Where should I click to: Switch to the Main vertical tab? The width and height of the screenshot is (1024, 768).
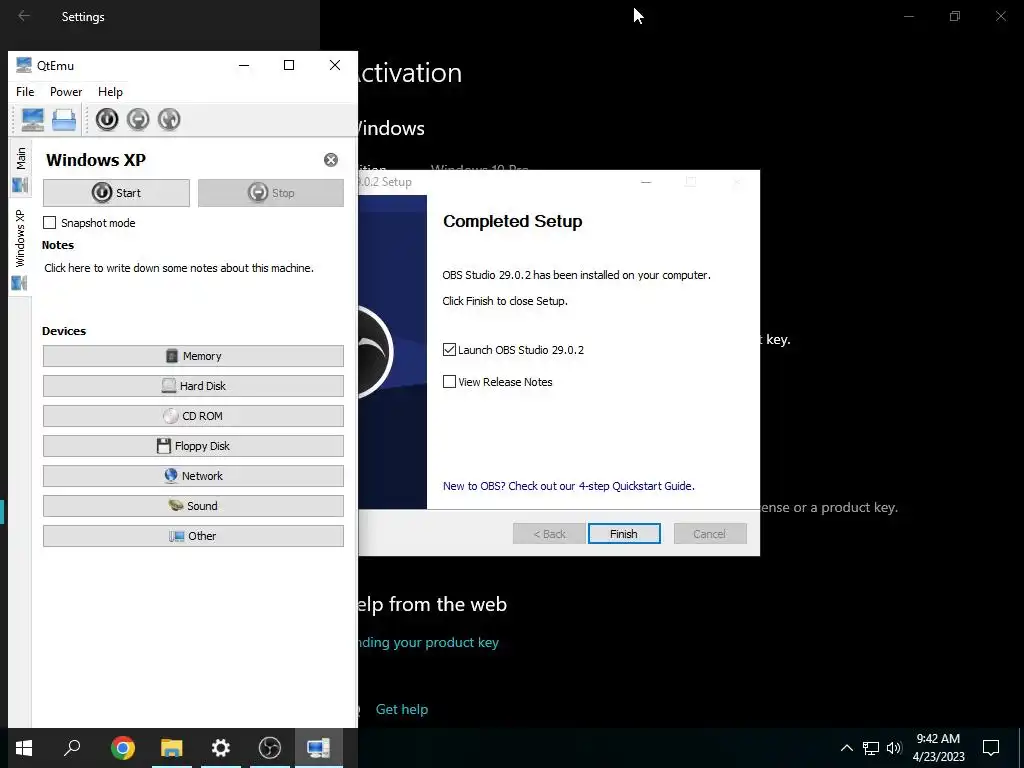coord(20,168)
